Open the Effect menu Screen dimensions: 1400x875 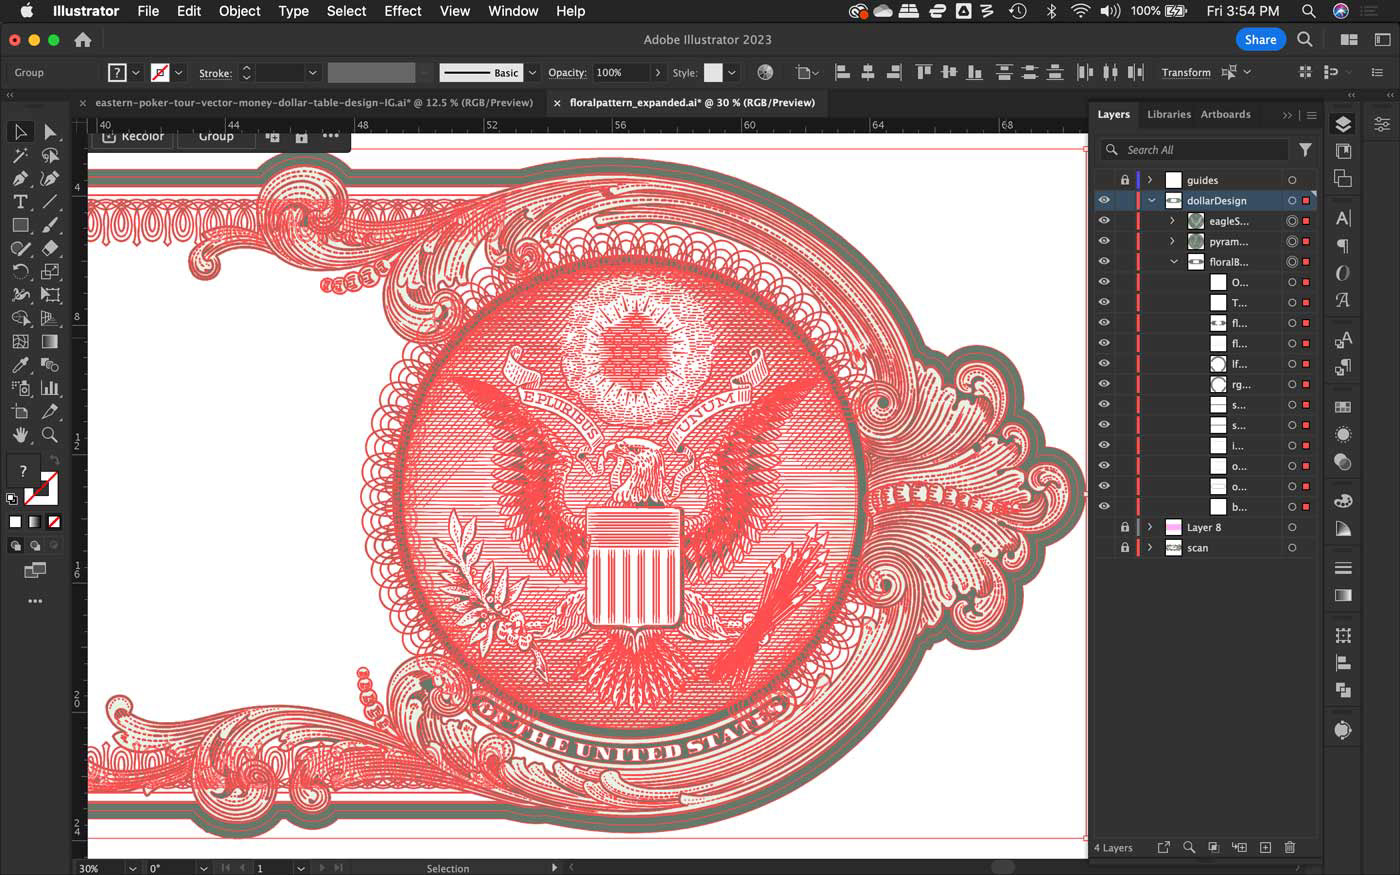[403, 11]
